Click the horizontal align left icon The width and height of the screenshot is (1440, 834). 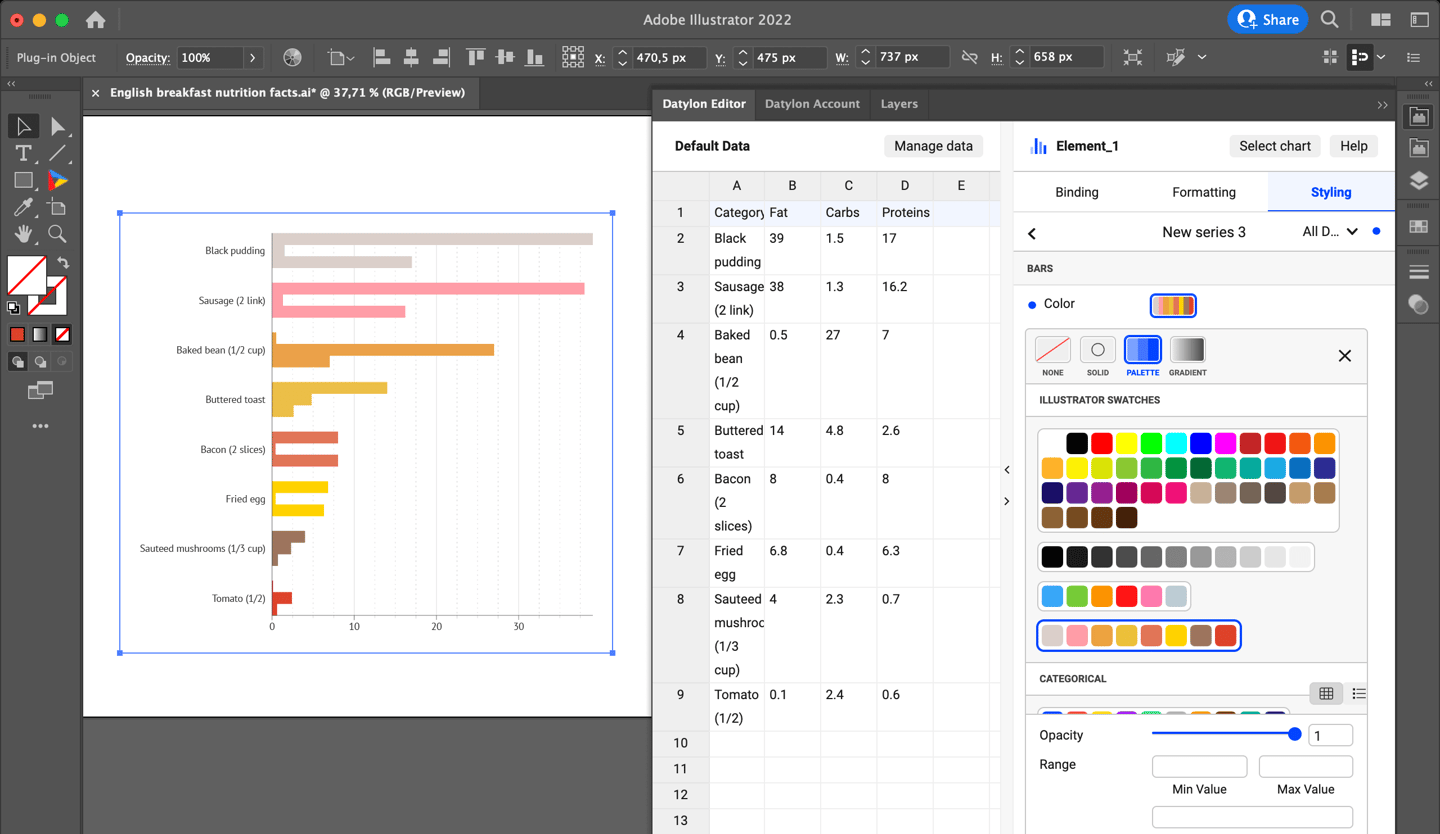point(382,57)
